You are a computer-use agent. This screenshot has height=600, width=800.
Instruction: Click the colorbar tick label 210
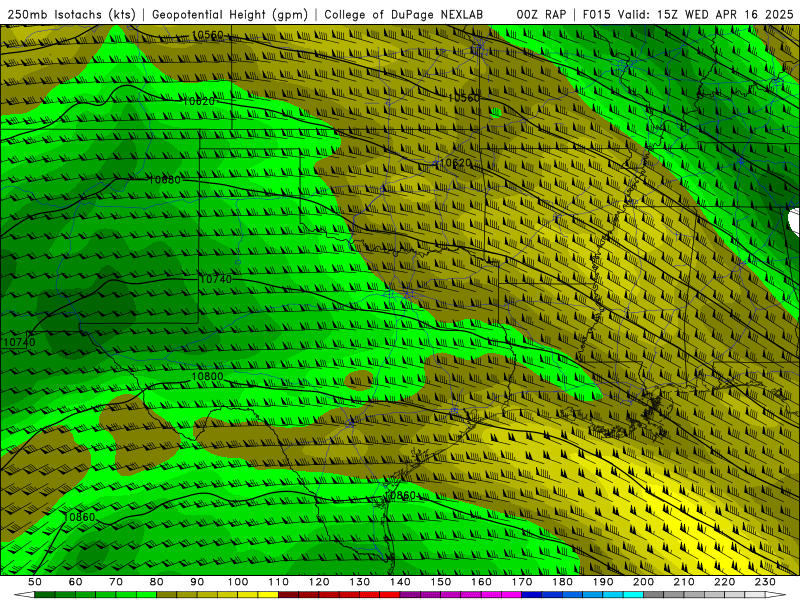click(684, 582)
